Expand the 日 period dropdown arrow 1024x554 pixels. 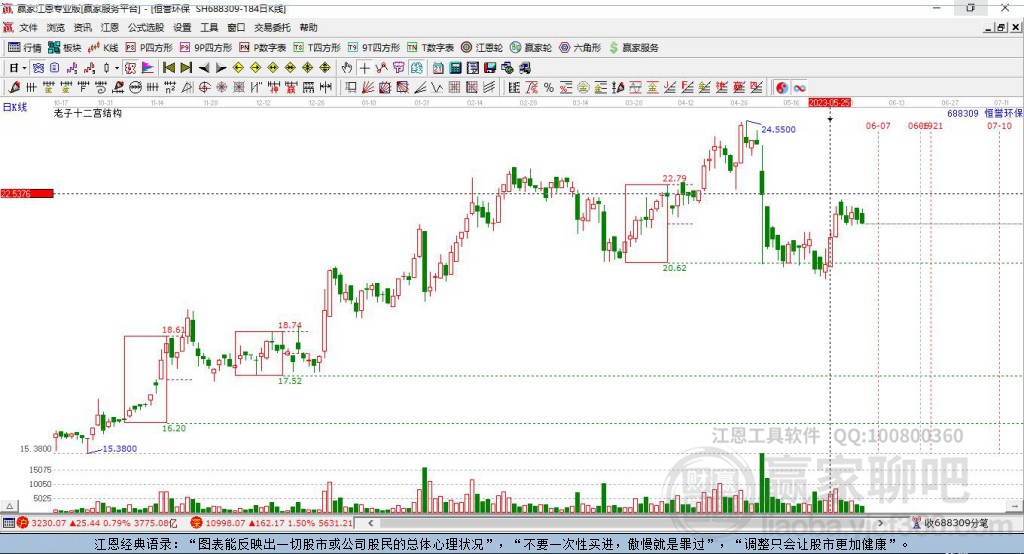24,68
